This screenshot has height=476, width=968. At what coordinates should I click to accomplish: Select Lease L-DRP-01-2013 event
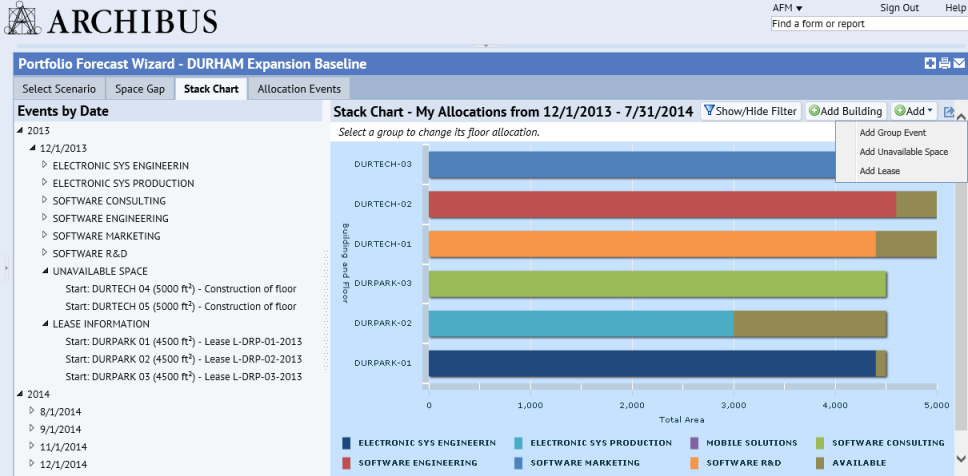pyautogui.click(x=183, y=341)
